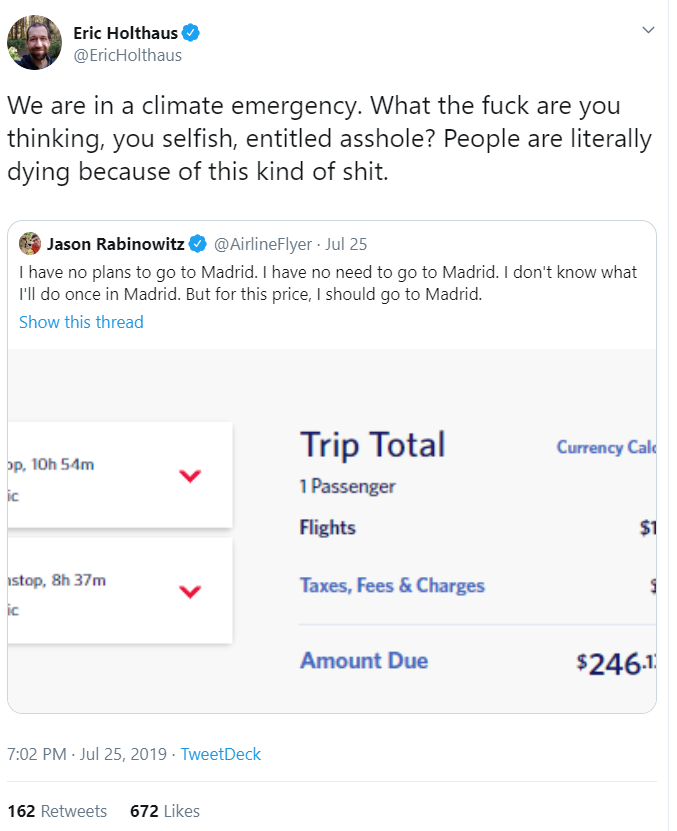677x831 pixels.
Task: Open Currency Calculator link
Action: point(604,448)
